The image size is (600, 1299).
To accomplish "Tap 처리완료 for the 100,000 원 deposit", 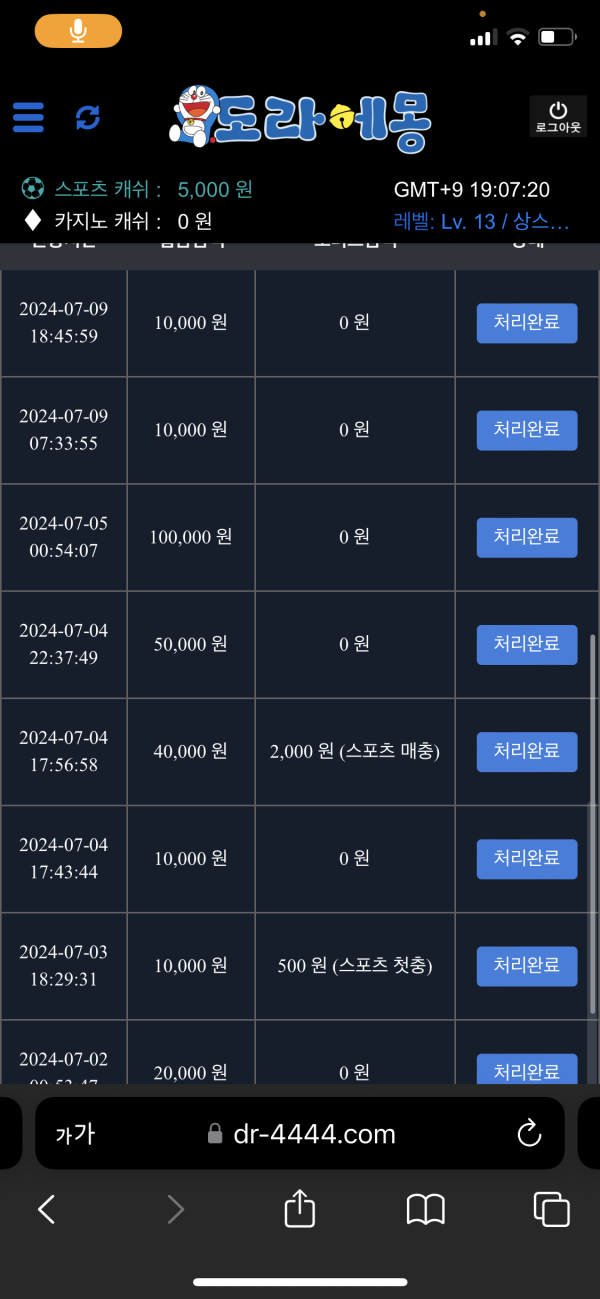I will pos(527,537).
